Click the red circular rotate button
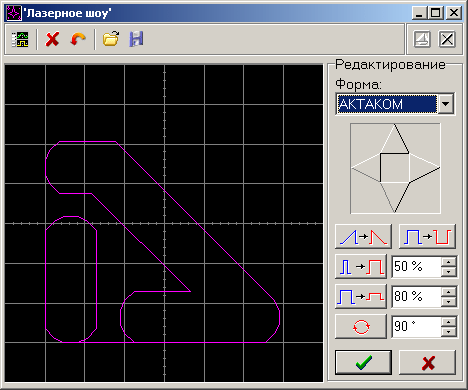 pyautogui.click(x=361, y=326)
